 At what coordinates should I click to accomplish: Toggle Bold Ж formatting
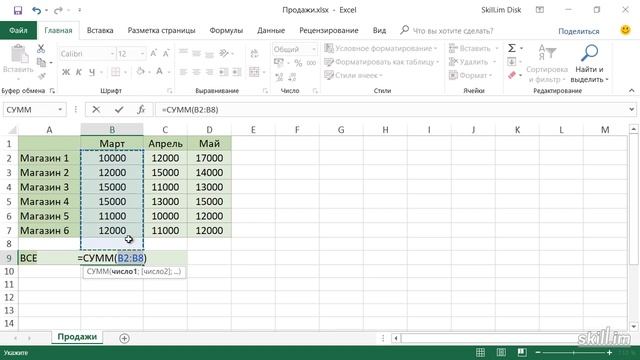pos(66,72)
